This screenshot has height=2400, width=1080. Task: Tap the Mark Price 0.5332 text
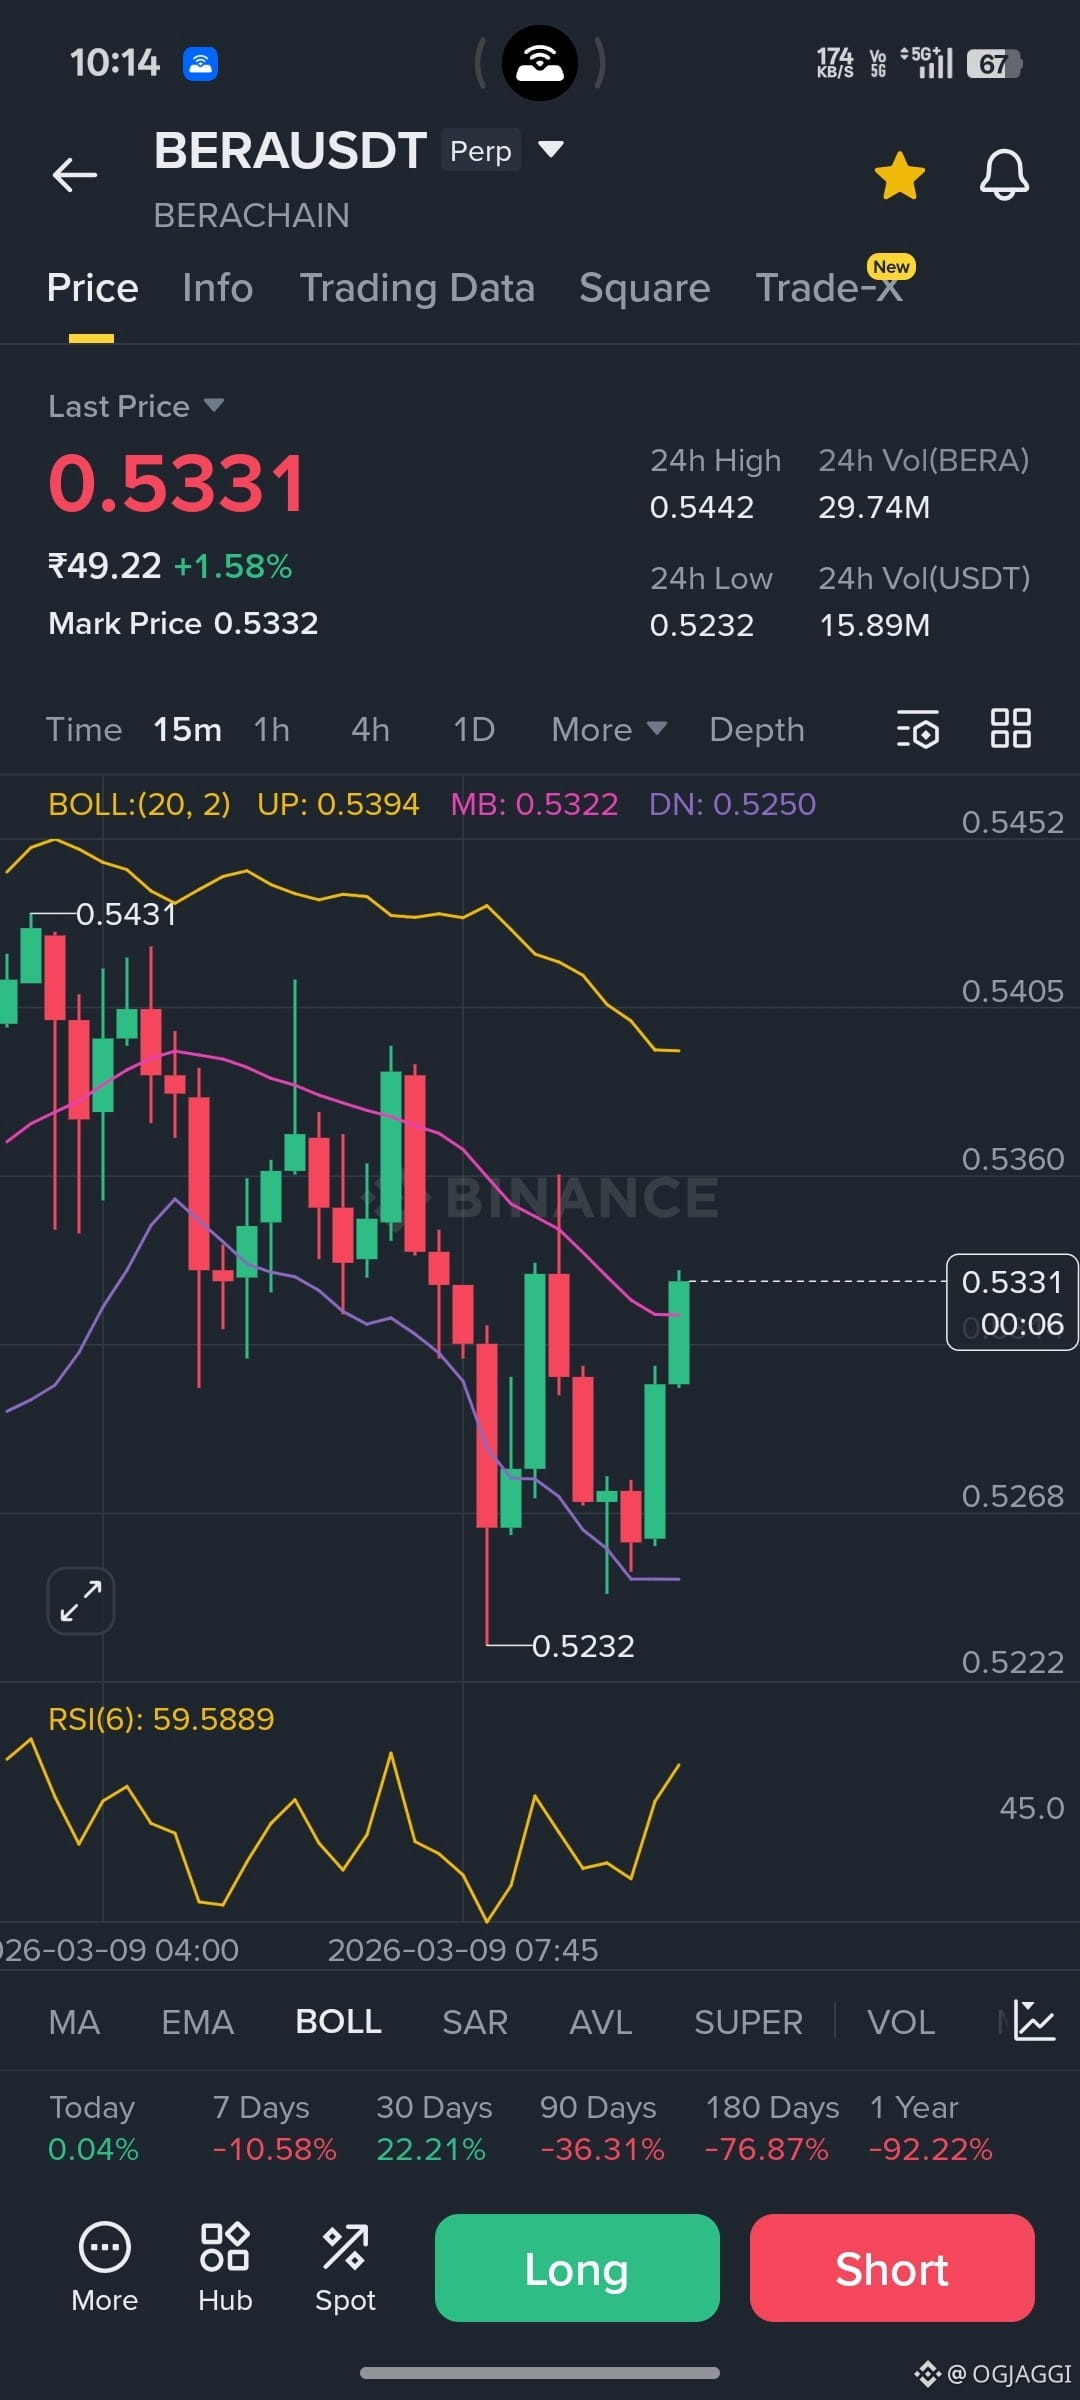click(183, 623)
